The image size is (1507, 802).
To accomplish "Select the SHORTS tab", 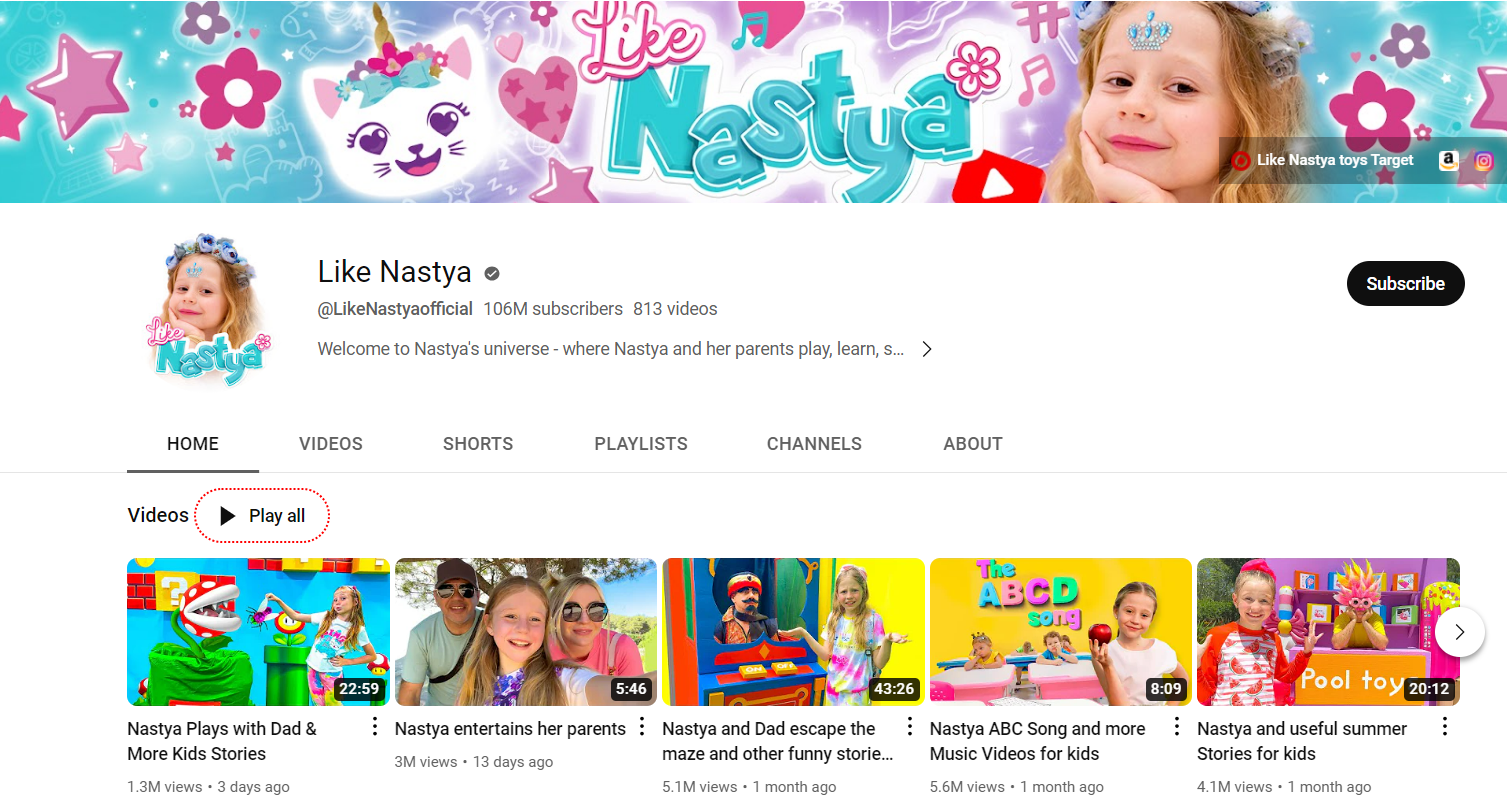I will point(477,443).
